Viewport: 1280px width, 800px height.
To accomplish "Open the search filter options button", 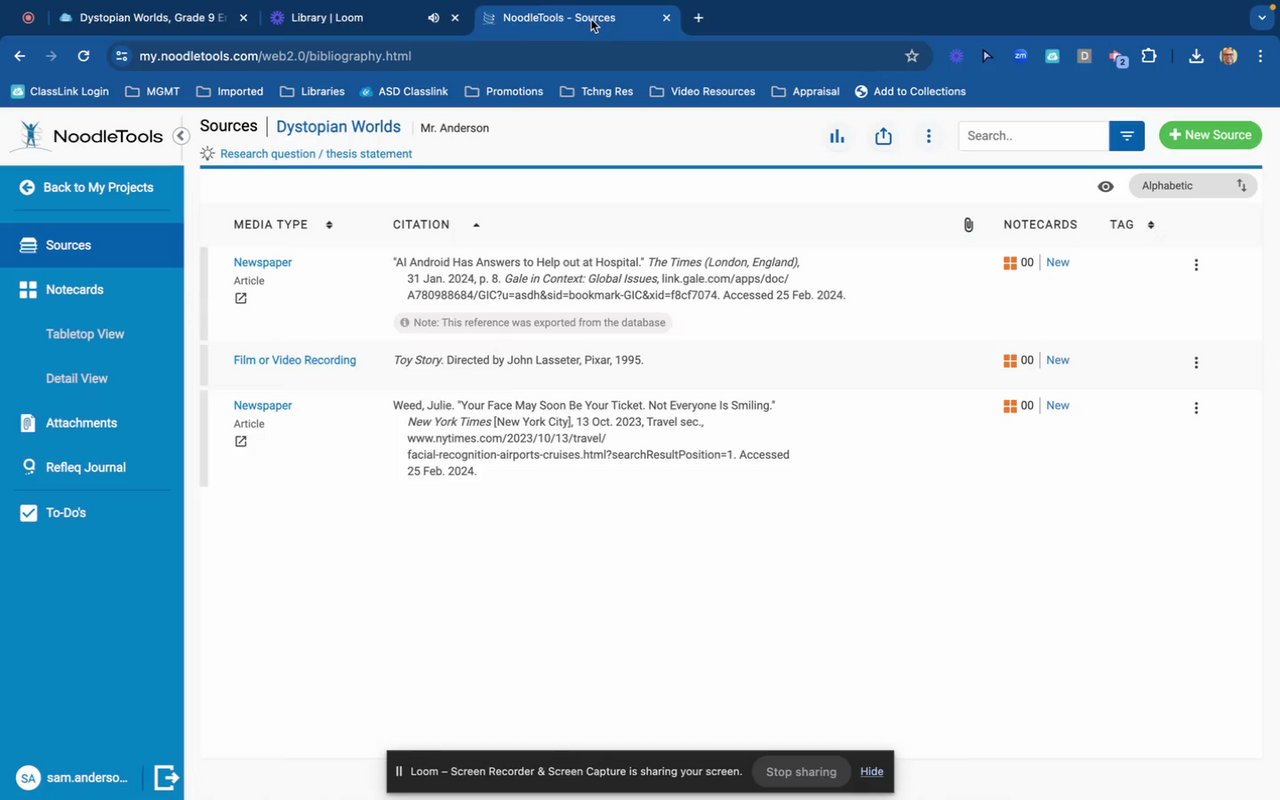I will tap(1127, 136).
